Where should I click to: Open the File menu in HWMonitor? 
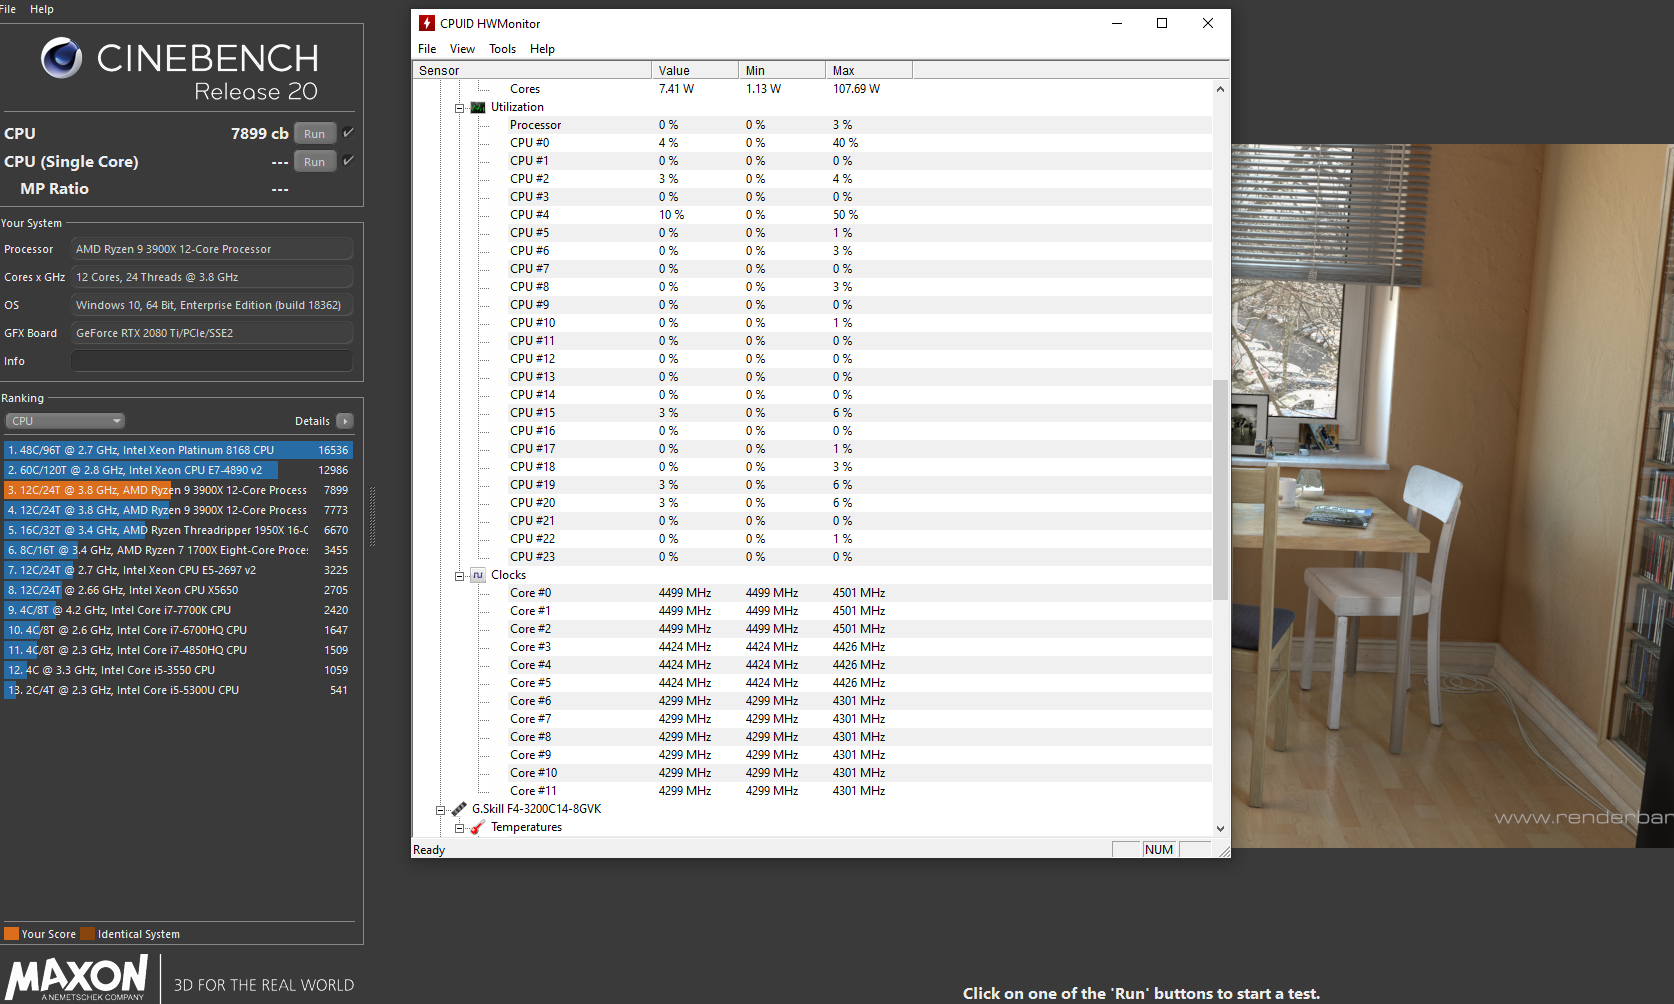427,49
